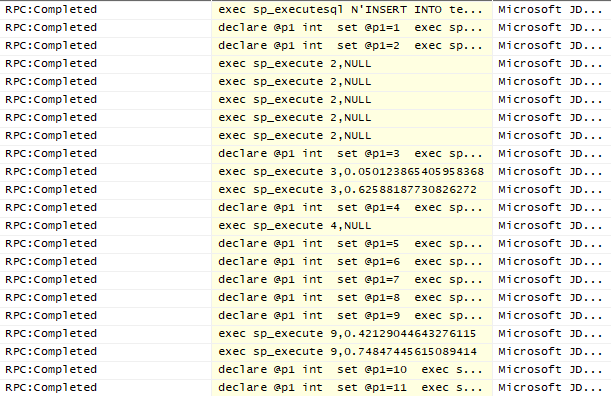Screen dimensions: 611x396
Task: Select 'Microsoft JD...' in the @p1=2 row
Action: tap(550, 46)
